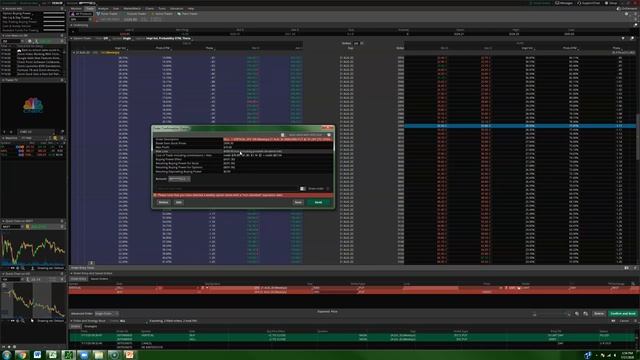Switch to the Analyze tab

[x=103, y=9]
